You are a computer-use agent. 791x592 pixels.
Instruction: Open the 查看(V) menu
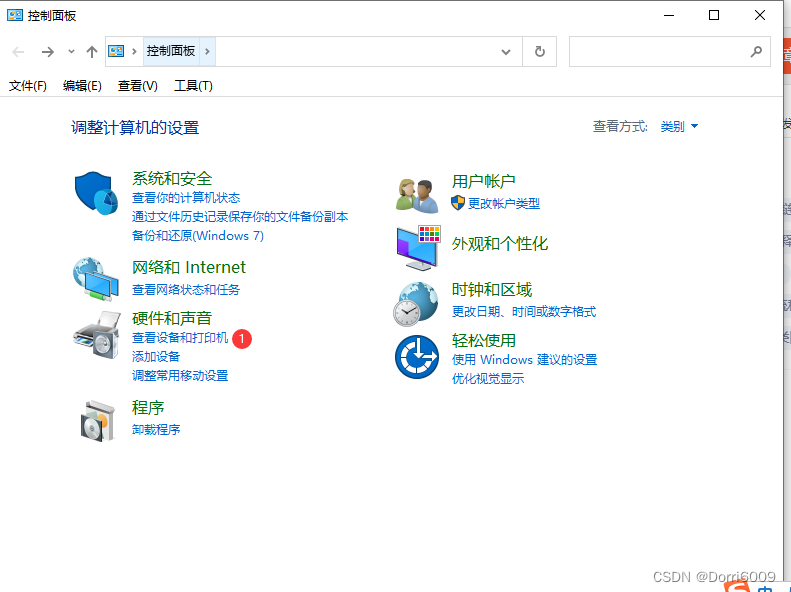tap(138, 86)
